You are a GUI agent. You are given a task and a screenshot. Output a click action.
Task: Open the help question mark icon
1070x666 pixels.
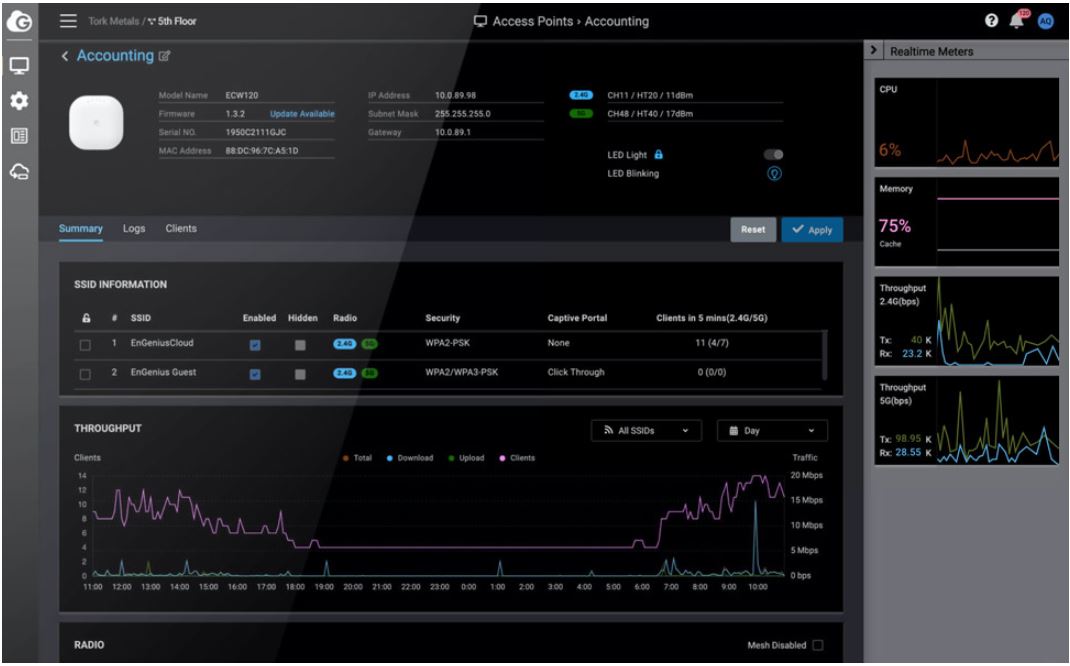[x=991, y=21]
